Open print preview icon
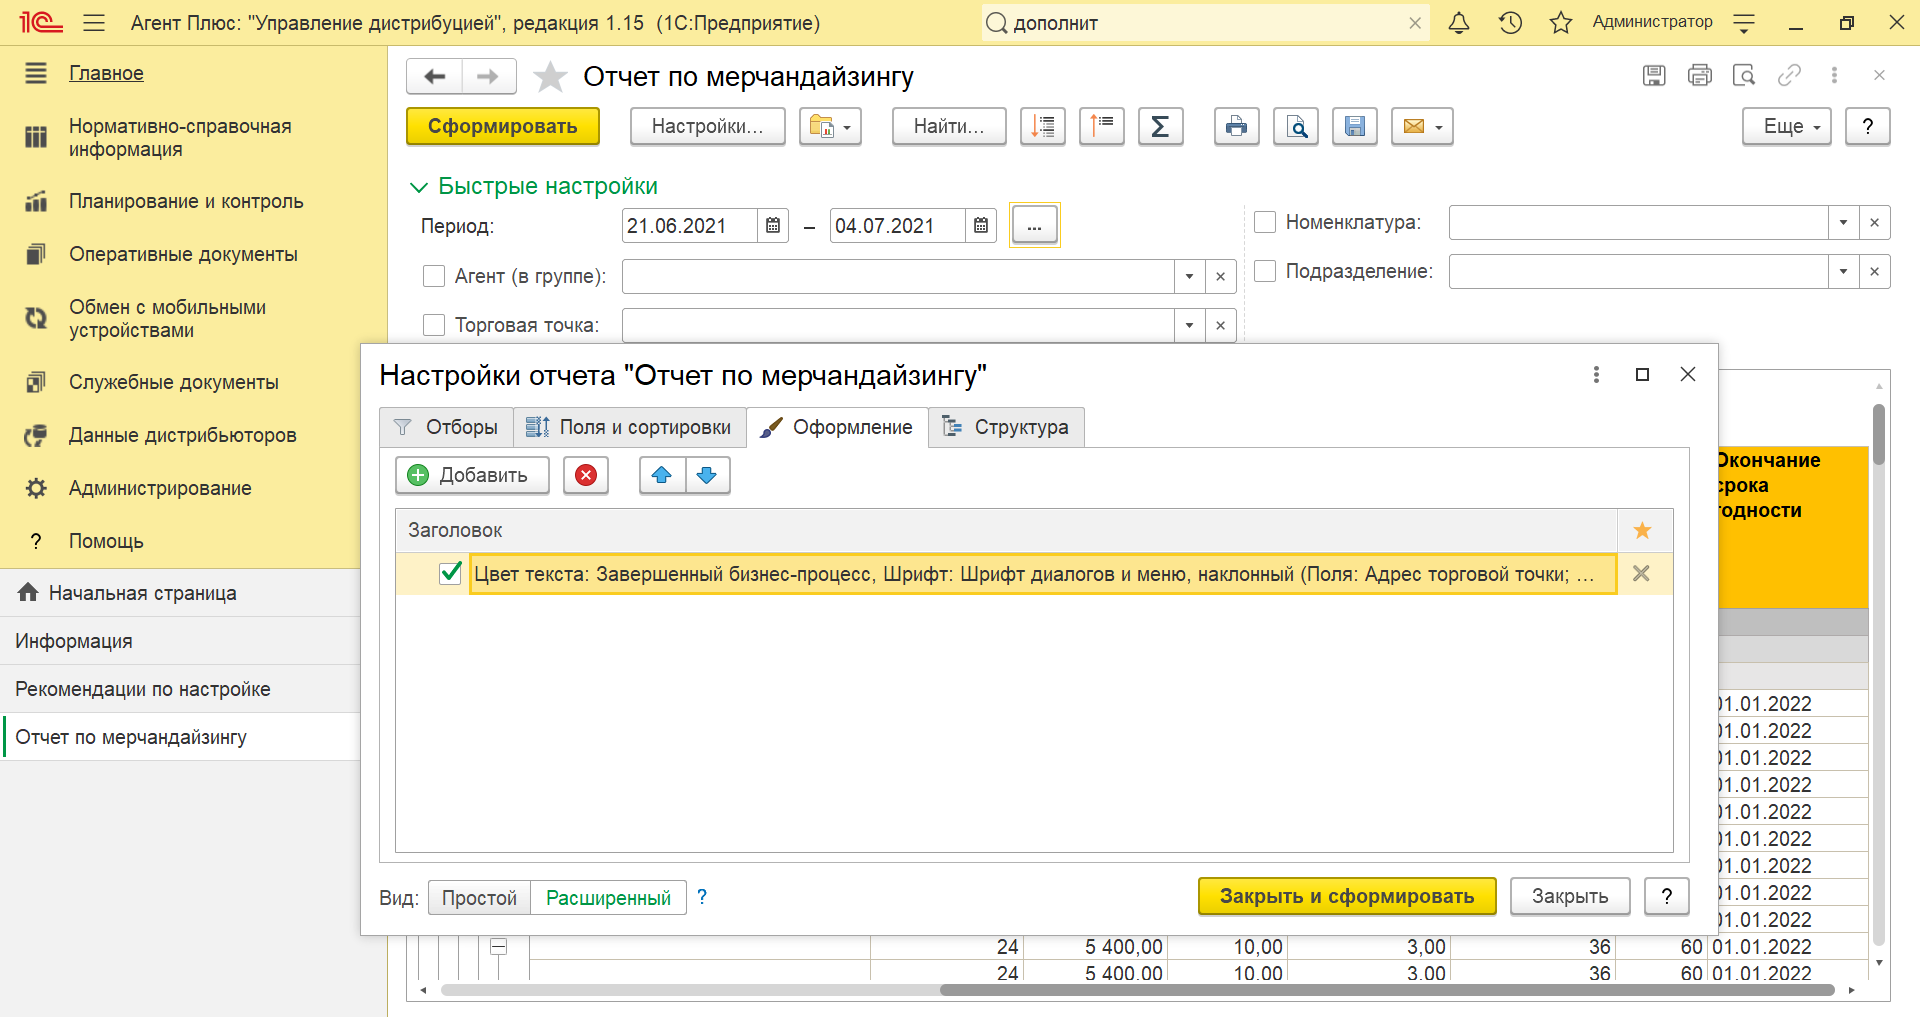 (1296, 126)
